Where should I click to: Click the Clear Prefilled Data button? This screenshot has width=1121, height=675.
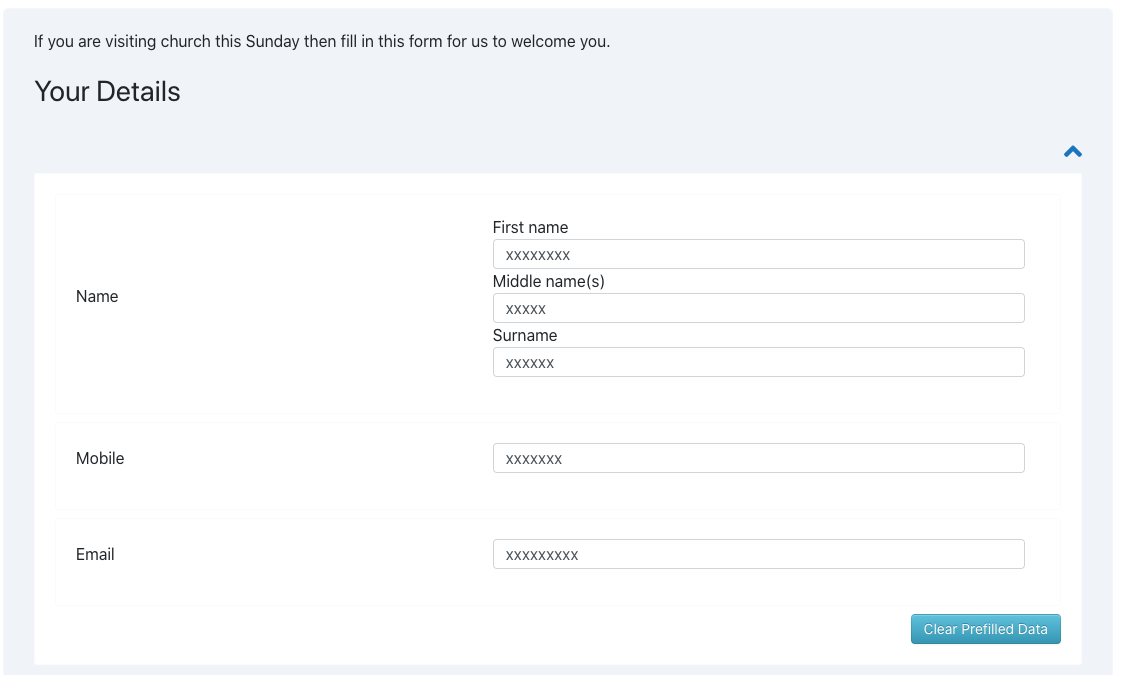coord(985,629)
